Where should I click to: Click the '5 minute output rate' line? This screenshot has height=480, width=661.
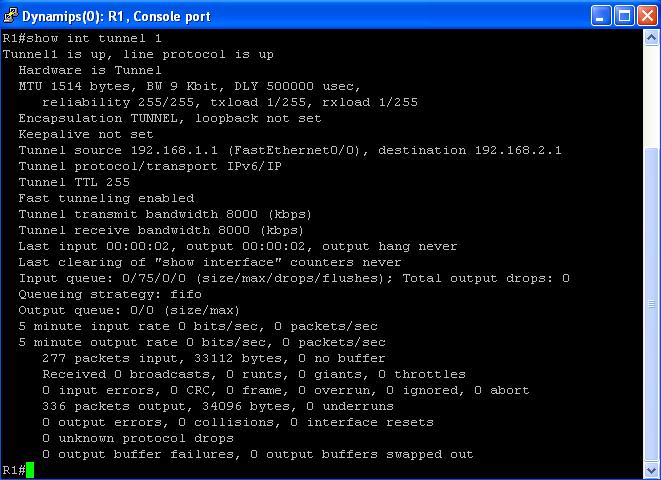click(x=202, y=343)
